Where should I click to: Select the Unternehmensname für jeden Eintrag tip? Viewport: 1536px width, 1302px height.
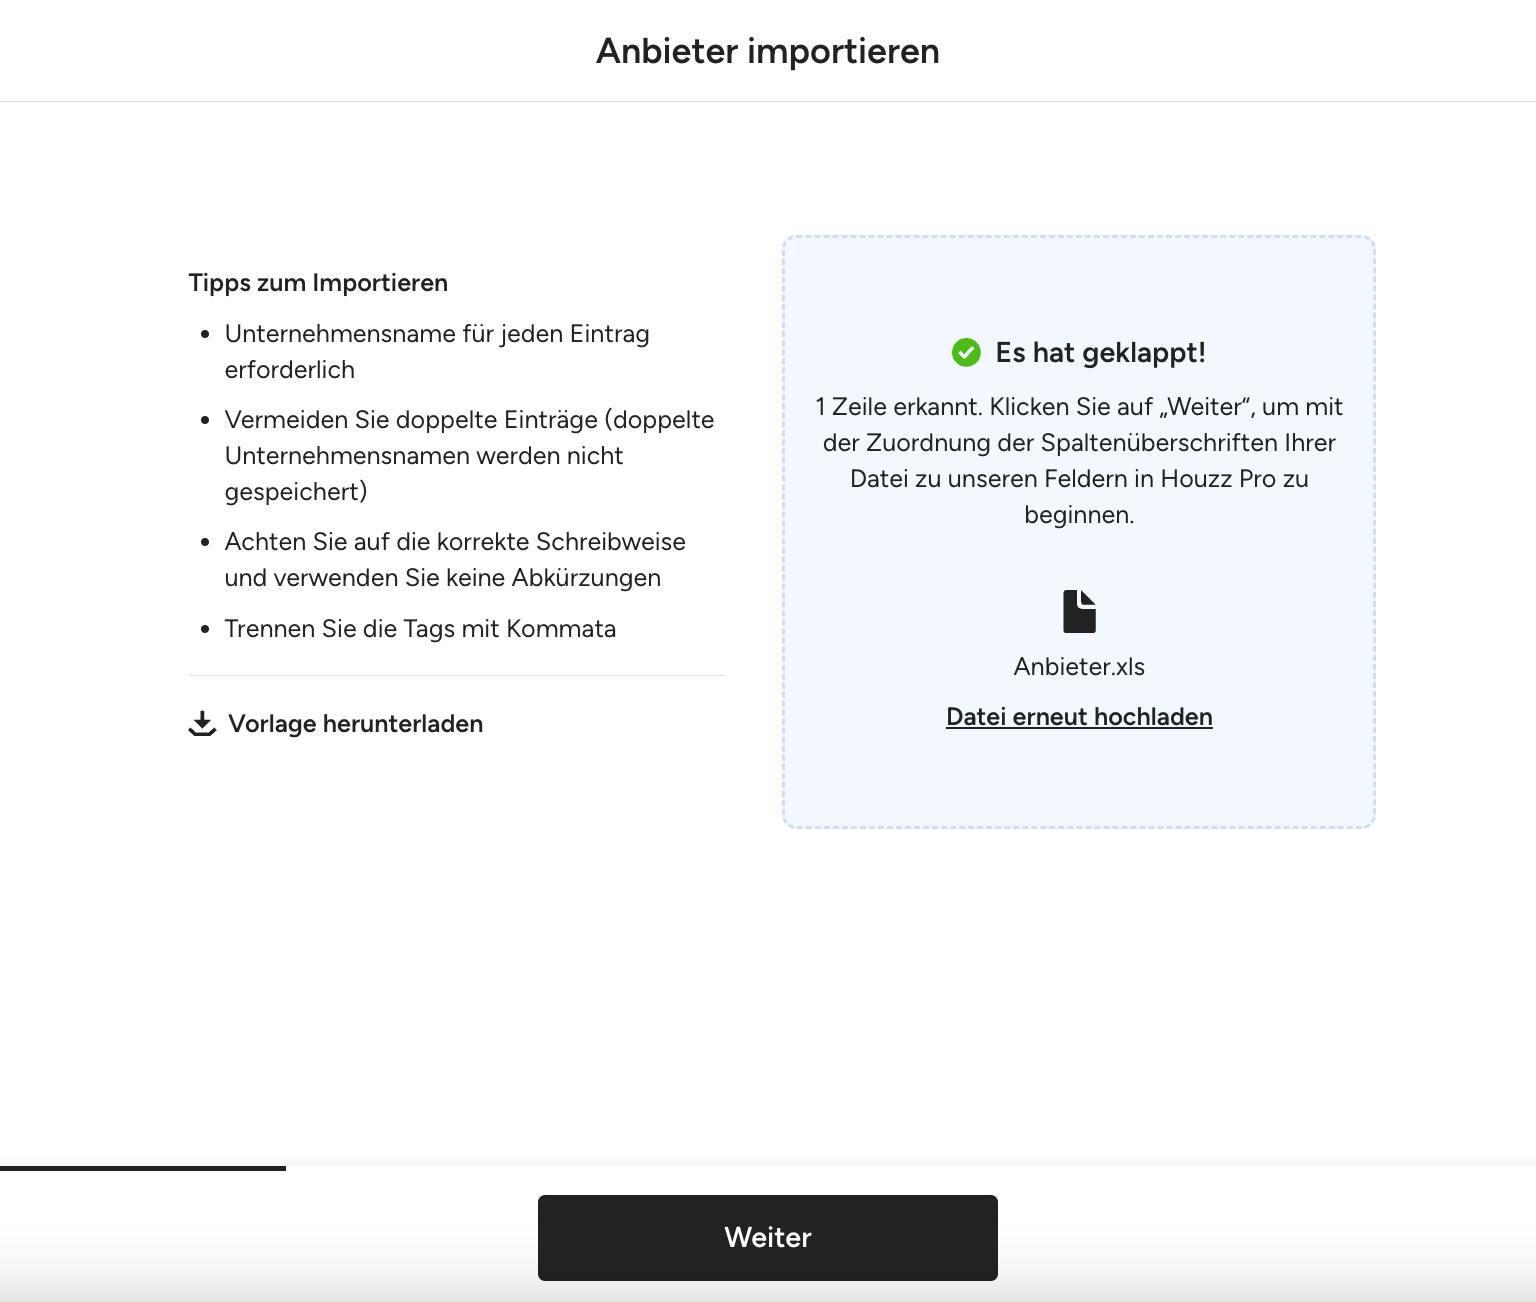pyautogui.click(x=437, y=352)
